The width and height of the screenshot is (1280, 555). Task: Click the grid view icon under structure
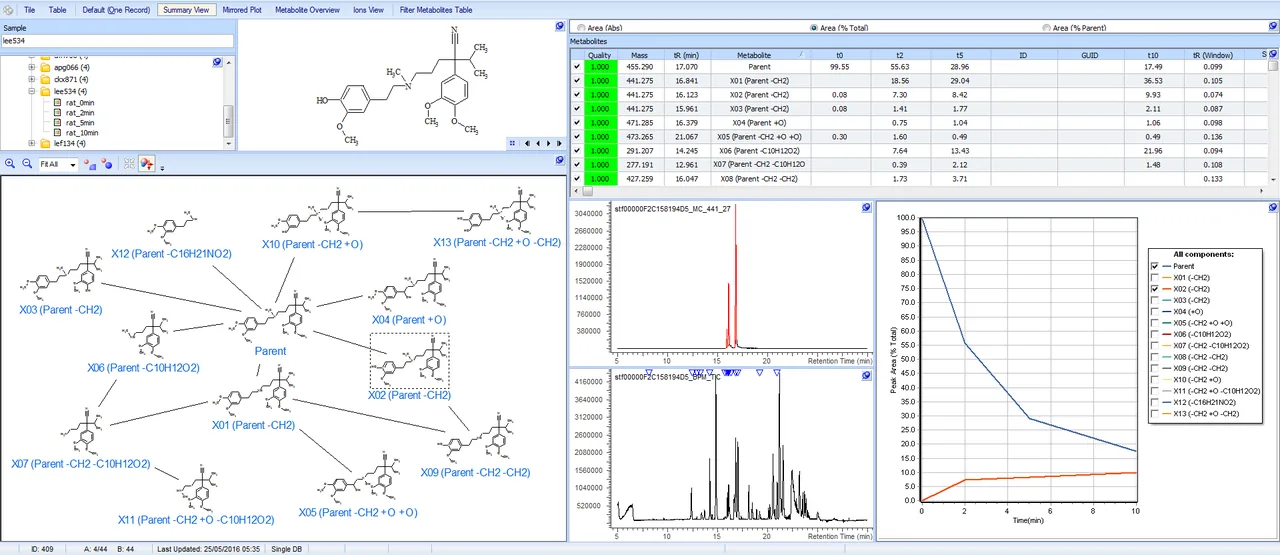[x=512, y=143]
